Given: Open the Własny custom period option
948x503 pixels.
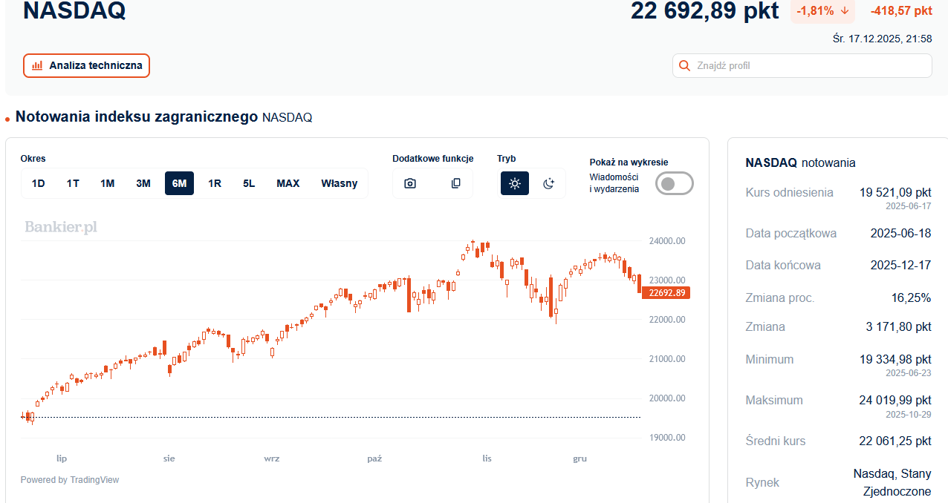Looking at the screenshot, I should pos(339,183).
